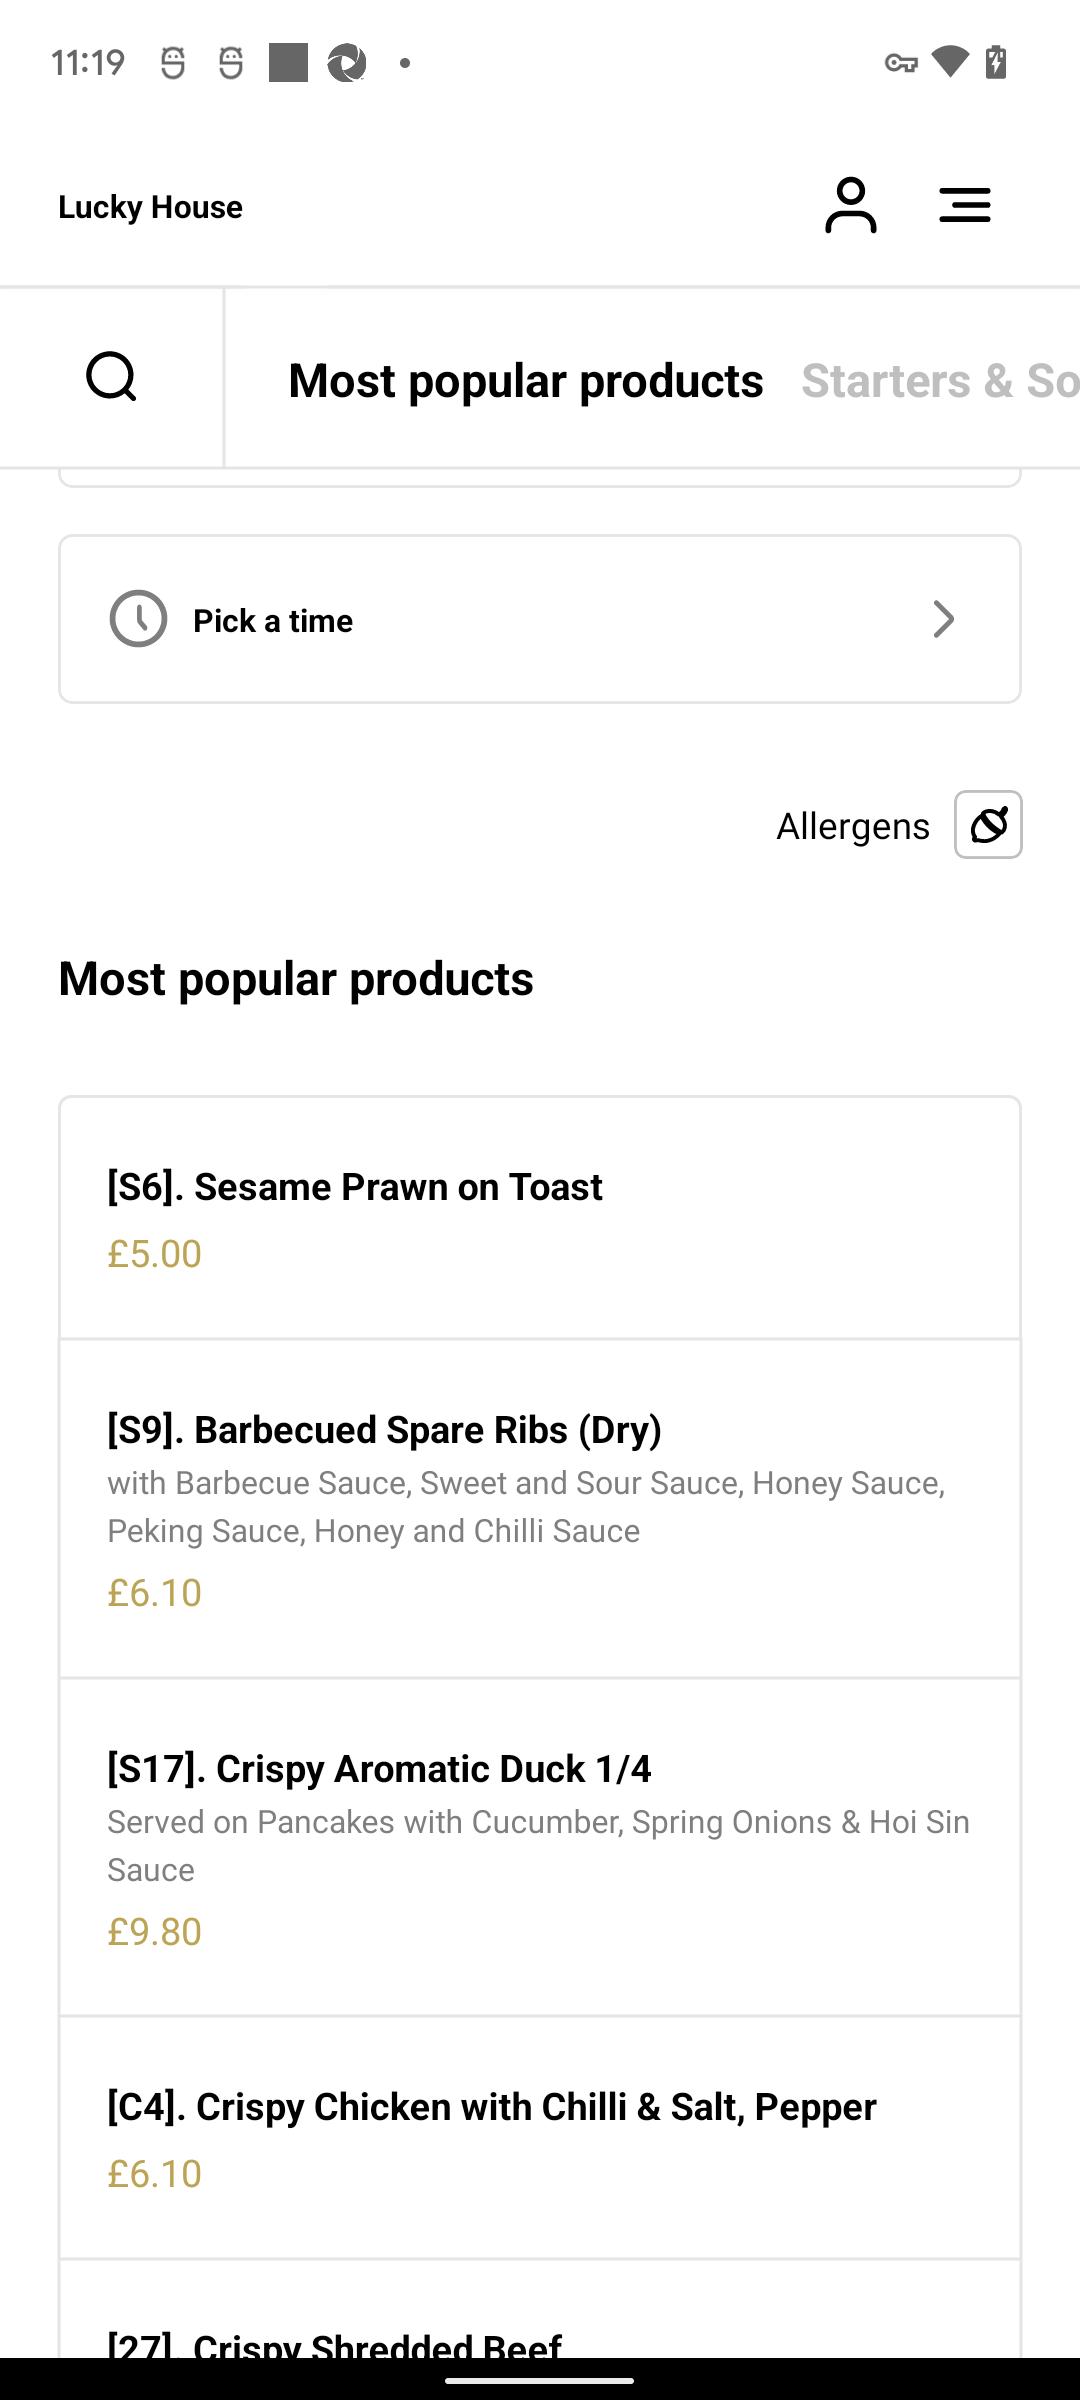
Task: Expand the Pick a time chevron
Action: pos(943,619)
